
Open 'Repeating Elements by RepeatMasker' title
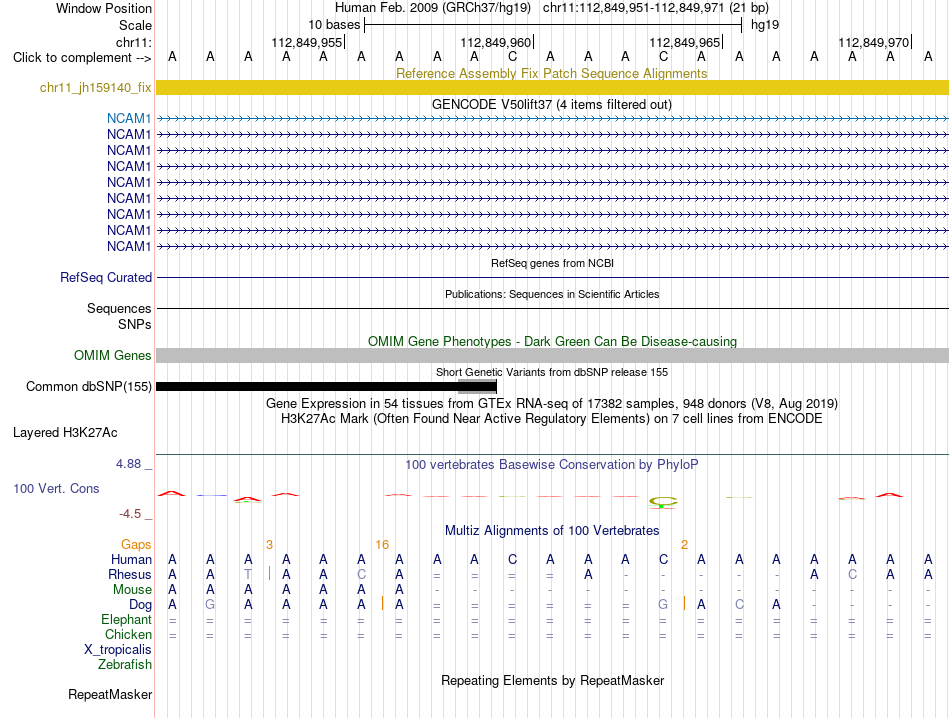553,680
